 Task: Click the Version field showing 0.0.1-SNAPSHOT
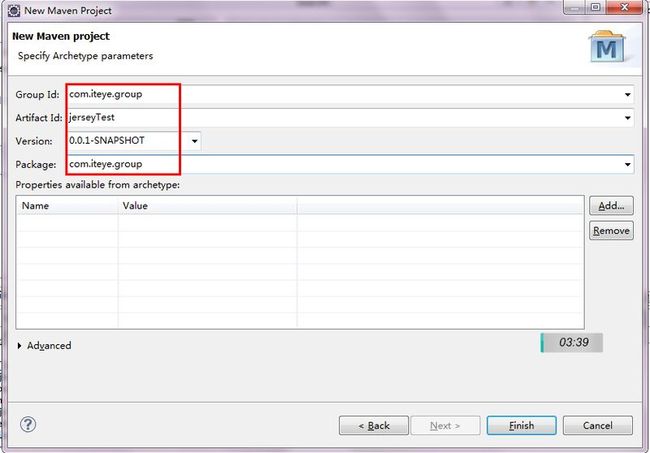(x=133, y=141)
